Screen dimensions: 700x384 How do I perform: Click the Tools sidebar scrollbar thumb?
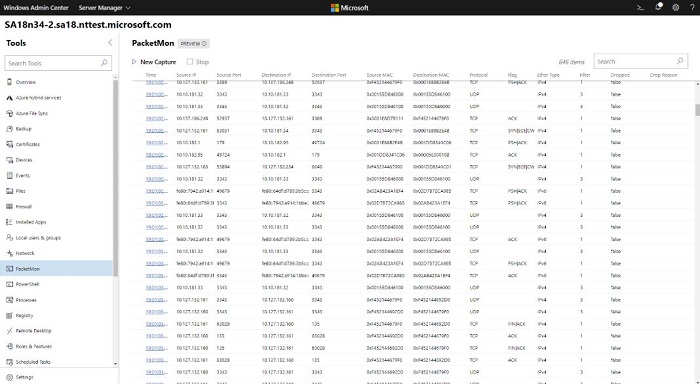click(x=116, y=178)
